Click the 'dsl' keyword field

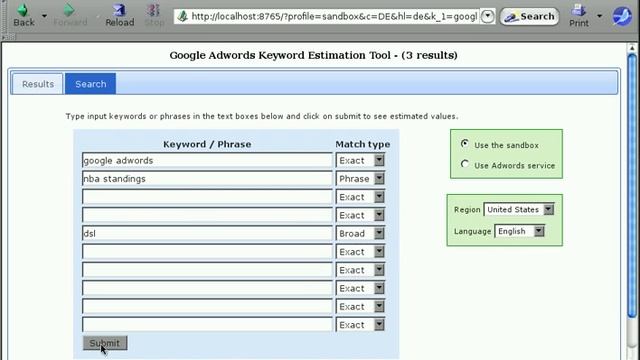207,233
